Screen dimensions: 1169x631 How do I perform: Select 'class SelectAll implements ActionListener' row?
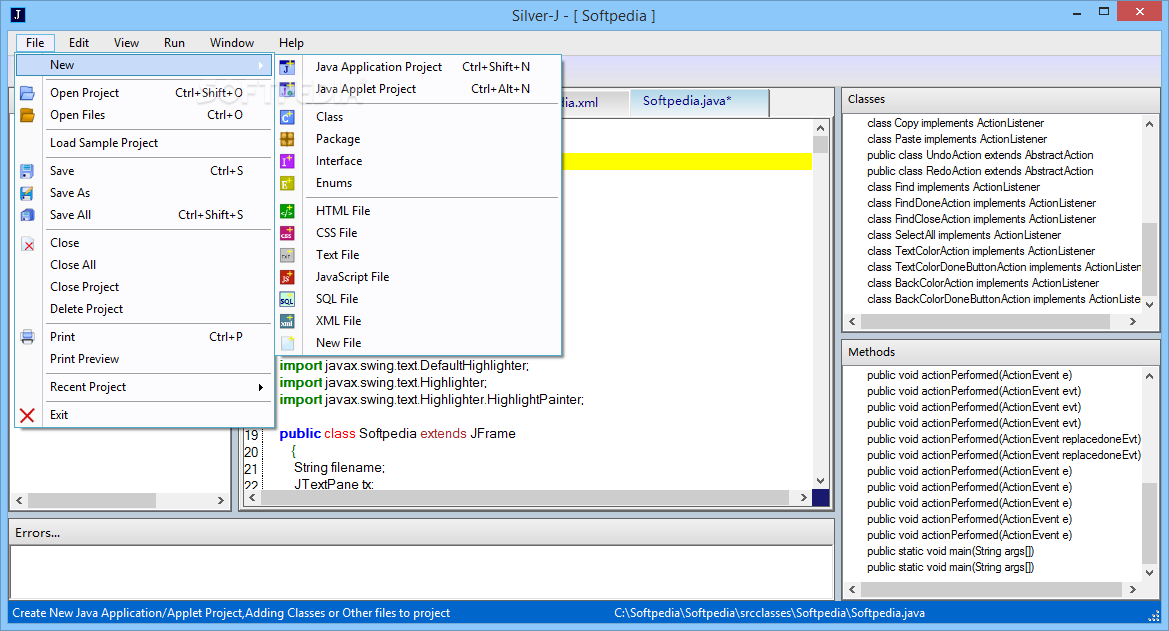pyautogui.click(x=963, y=235)
